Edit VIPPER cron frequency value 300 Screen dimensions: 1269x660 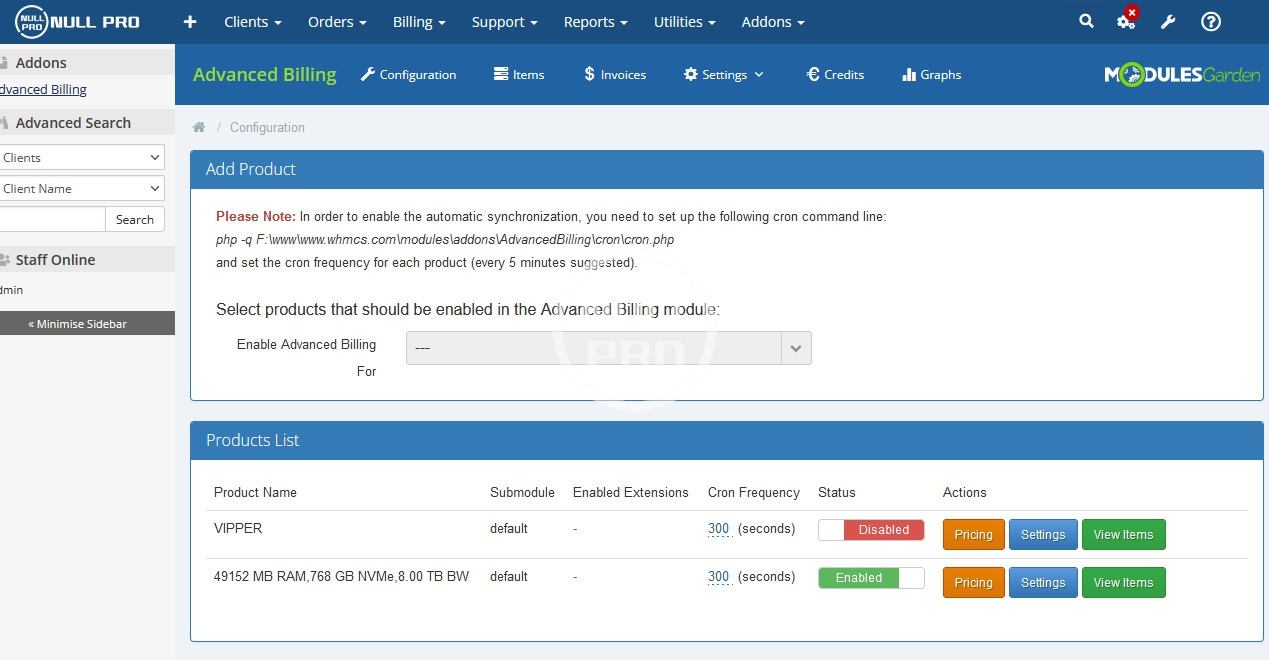click(x=718, y=529)
